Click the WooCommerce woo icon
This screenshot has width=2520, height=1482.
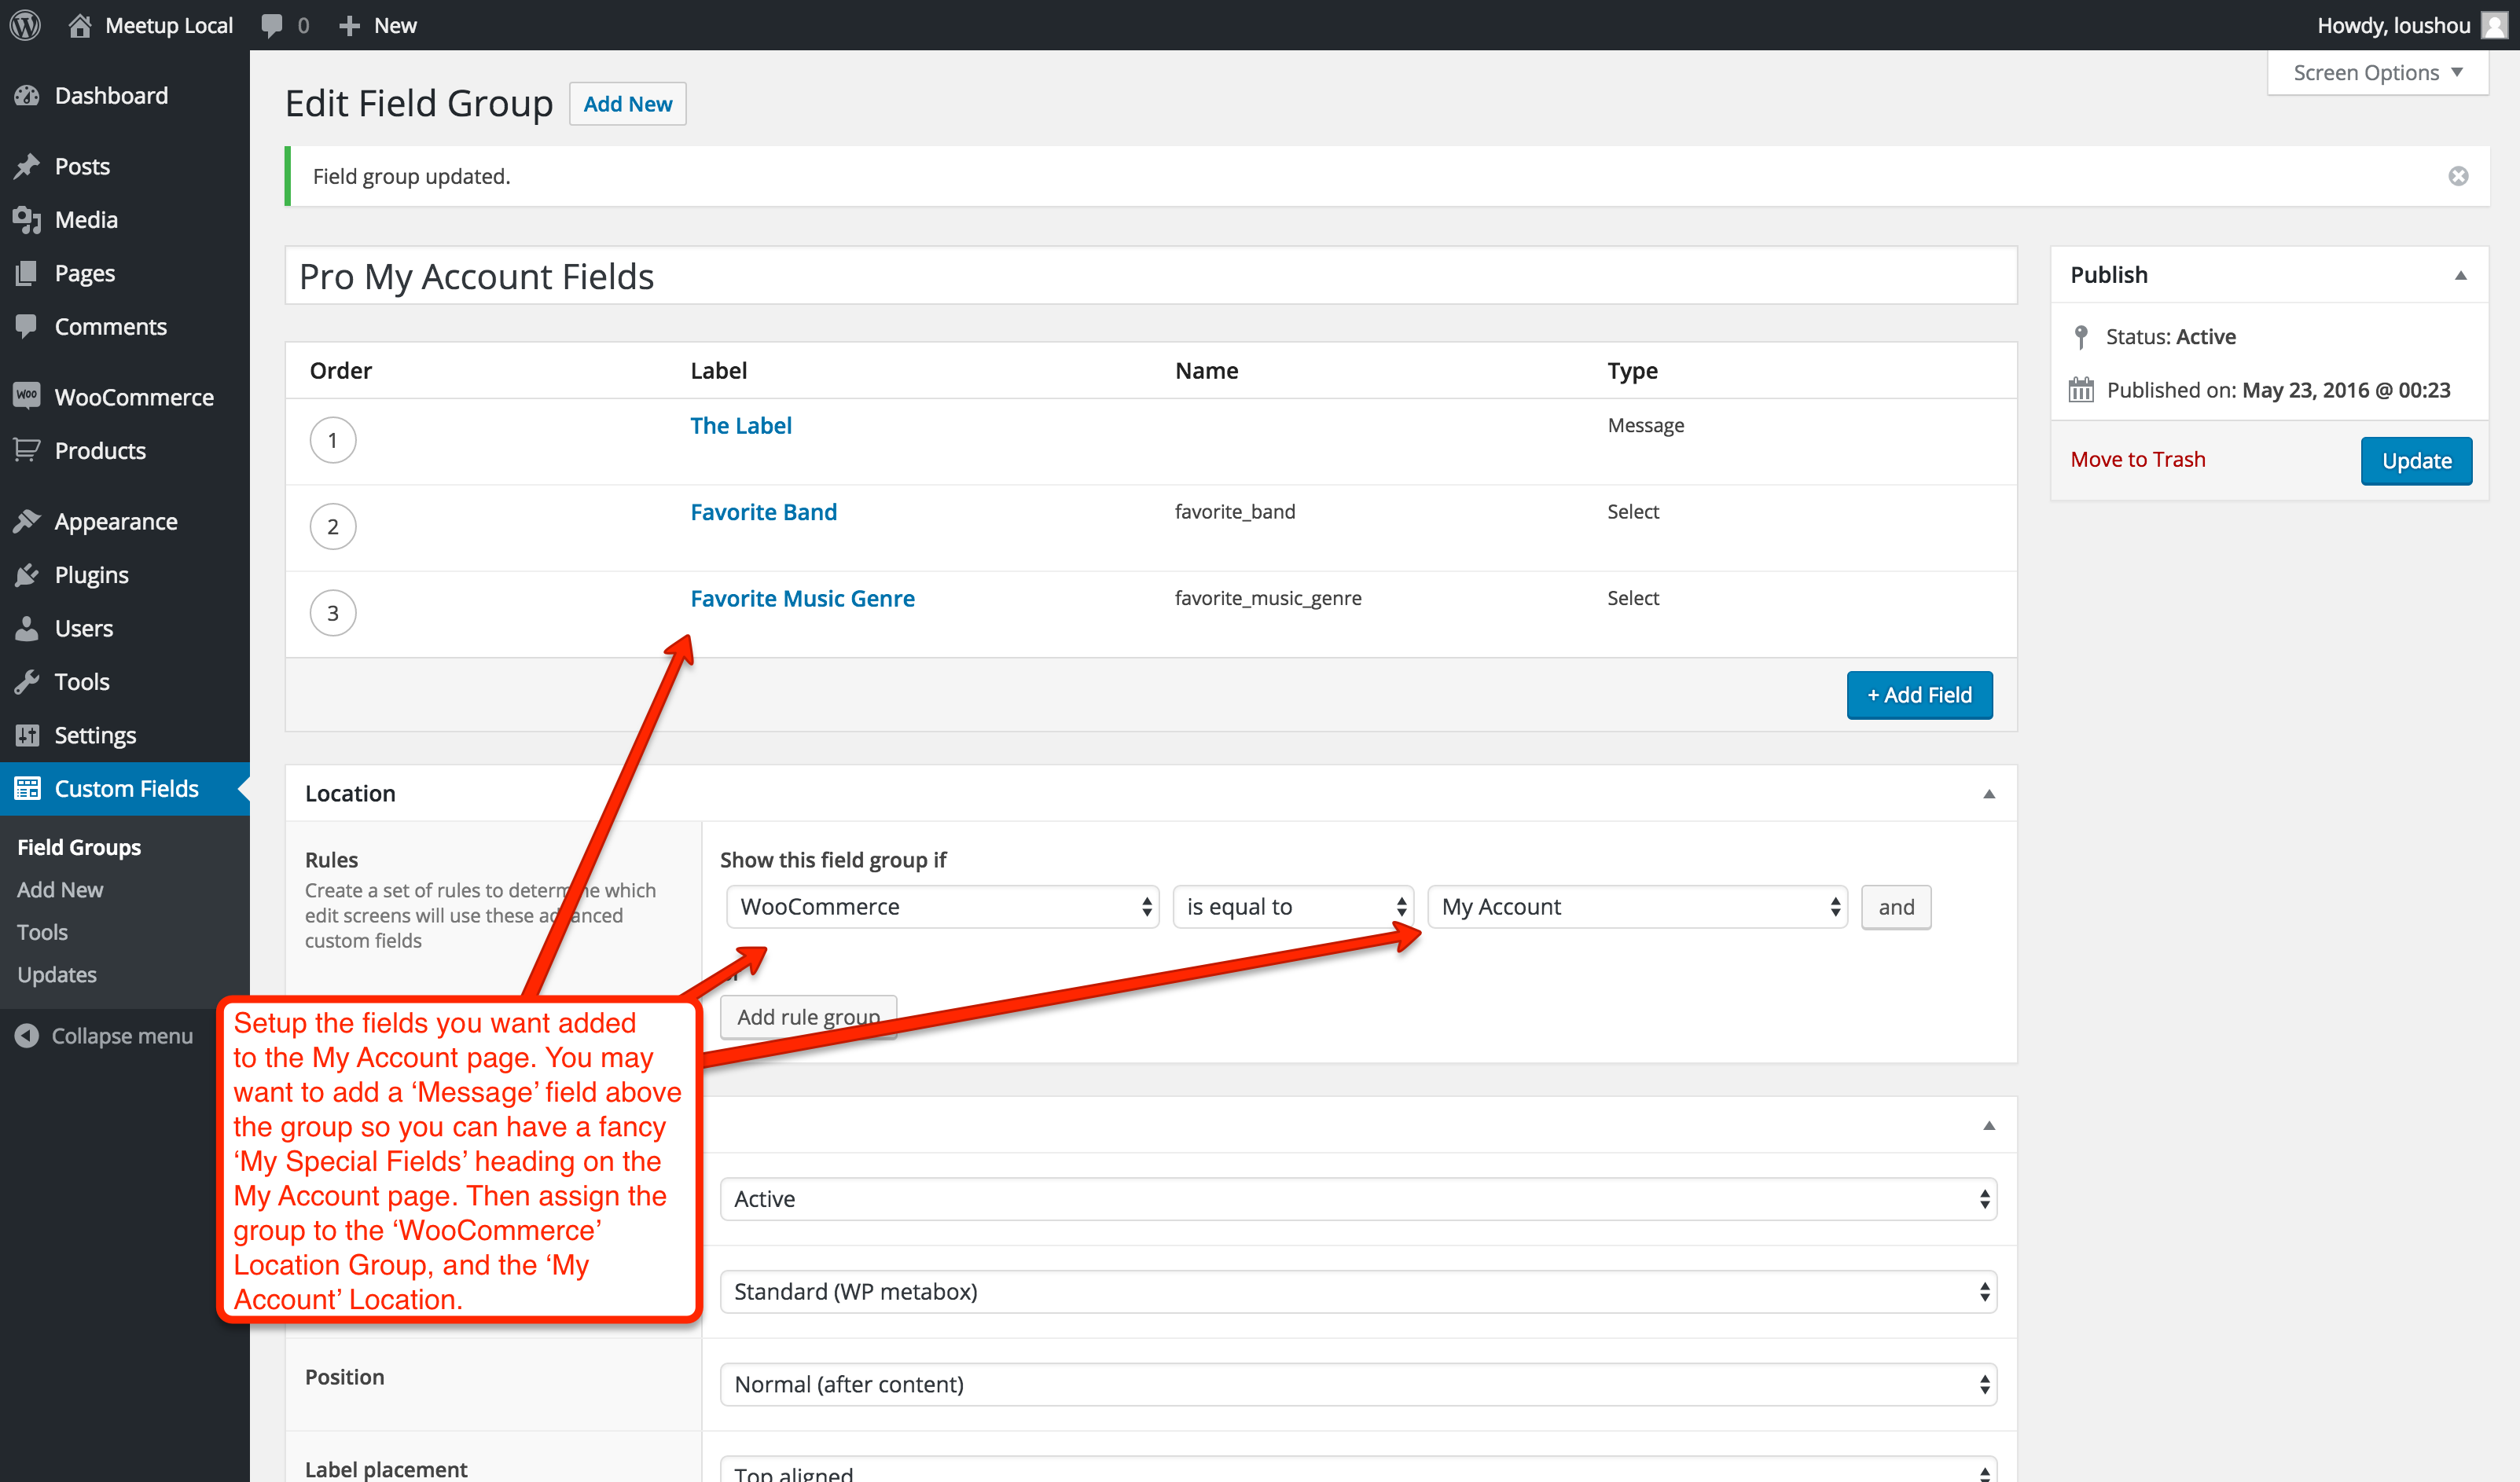[27, 396]
